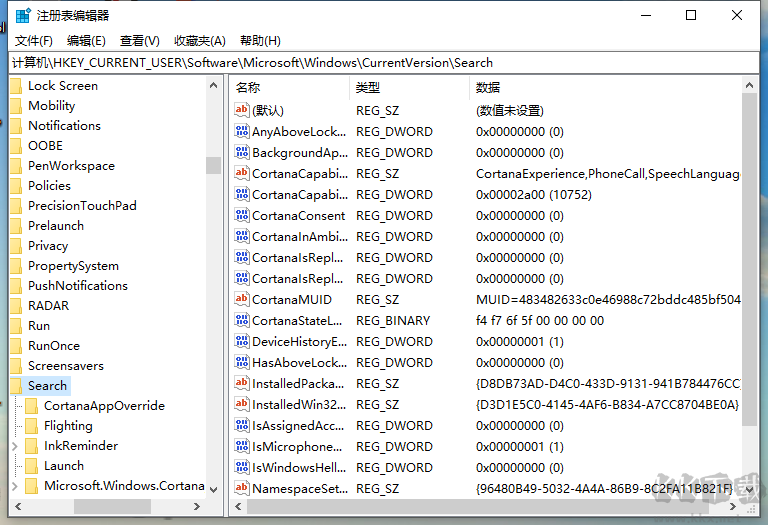The width and height of the screenshot is (768, 525).
Task: Click the DWORD icon of HasAboveLock value
Action: [x=241, y=362]
